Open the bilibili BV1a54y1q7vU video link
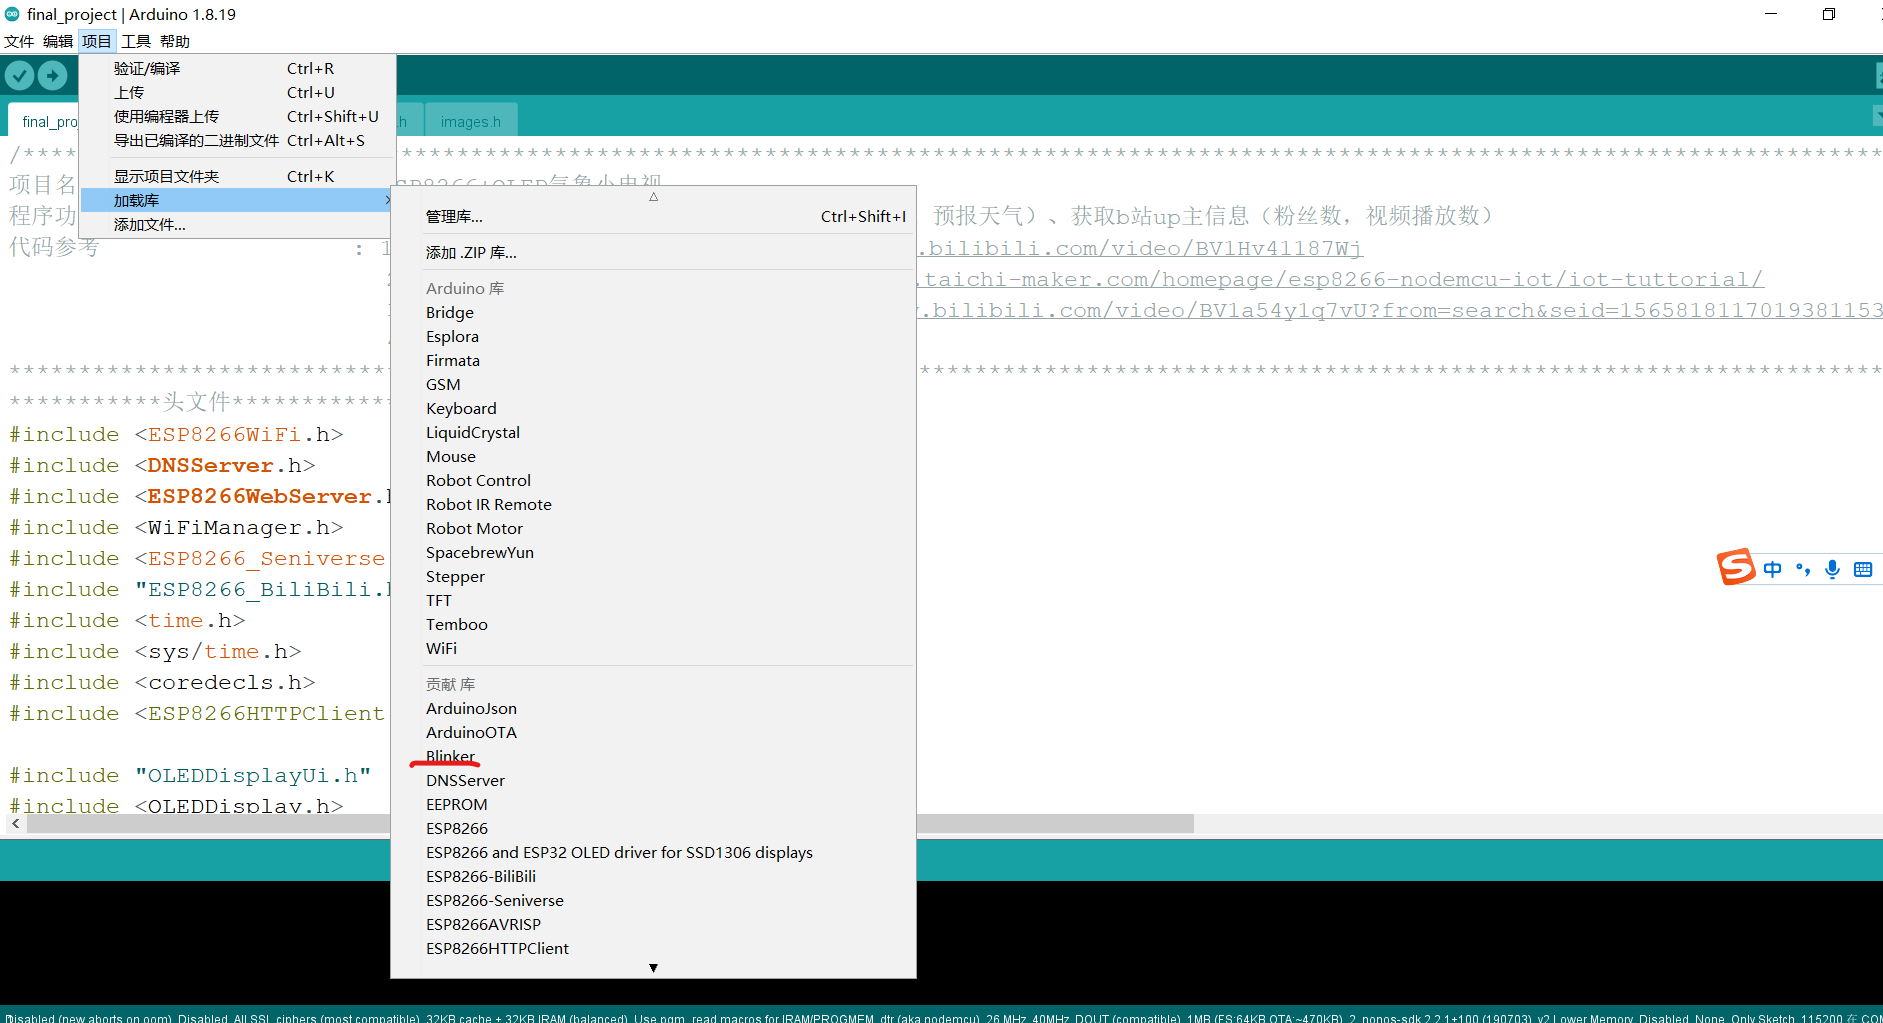The width and height of the screenshot is (1883, 1023). click(1400, 310)
